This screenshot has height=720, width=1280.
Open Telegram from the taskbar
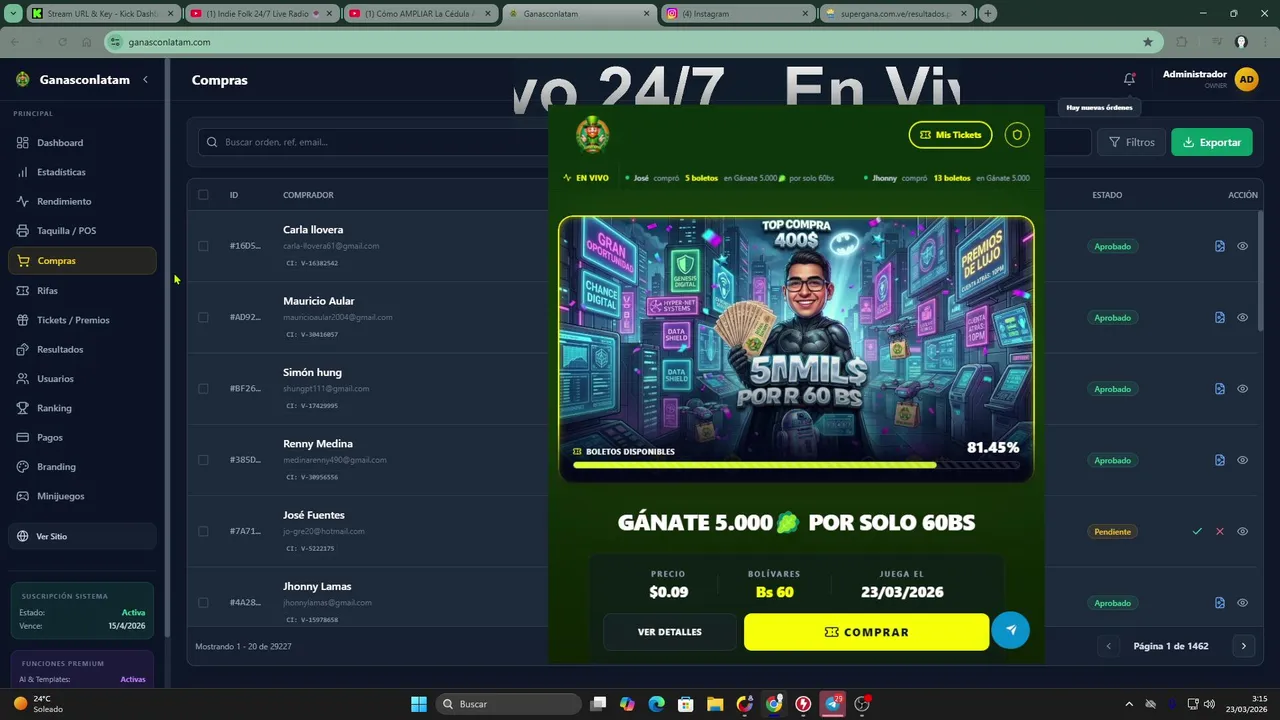click(833, 704)
